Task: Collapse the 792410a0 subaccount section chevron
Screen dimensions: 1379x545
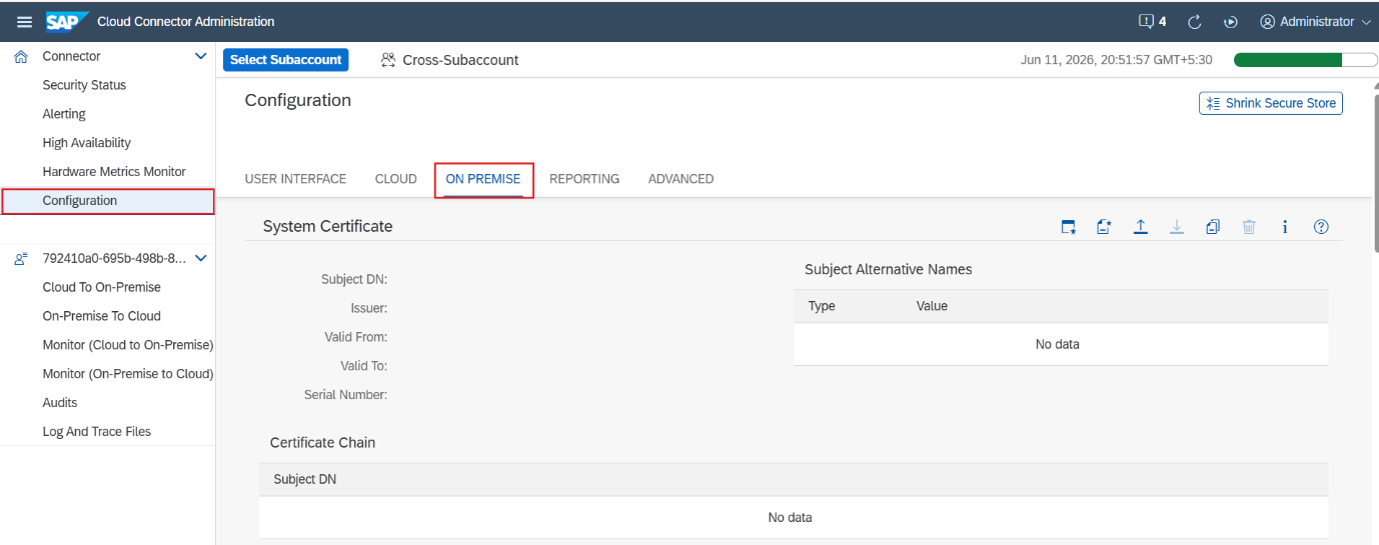Action: [x=200, y=259]
